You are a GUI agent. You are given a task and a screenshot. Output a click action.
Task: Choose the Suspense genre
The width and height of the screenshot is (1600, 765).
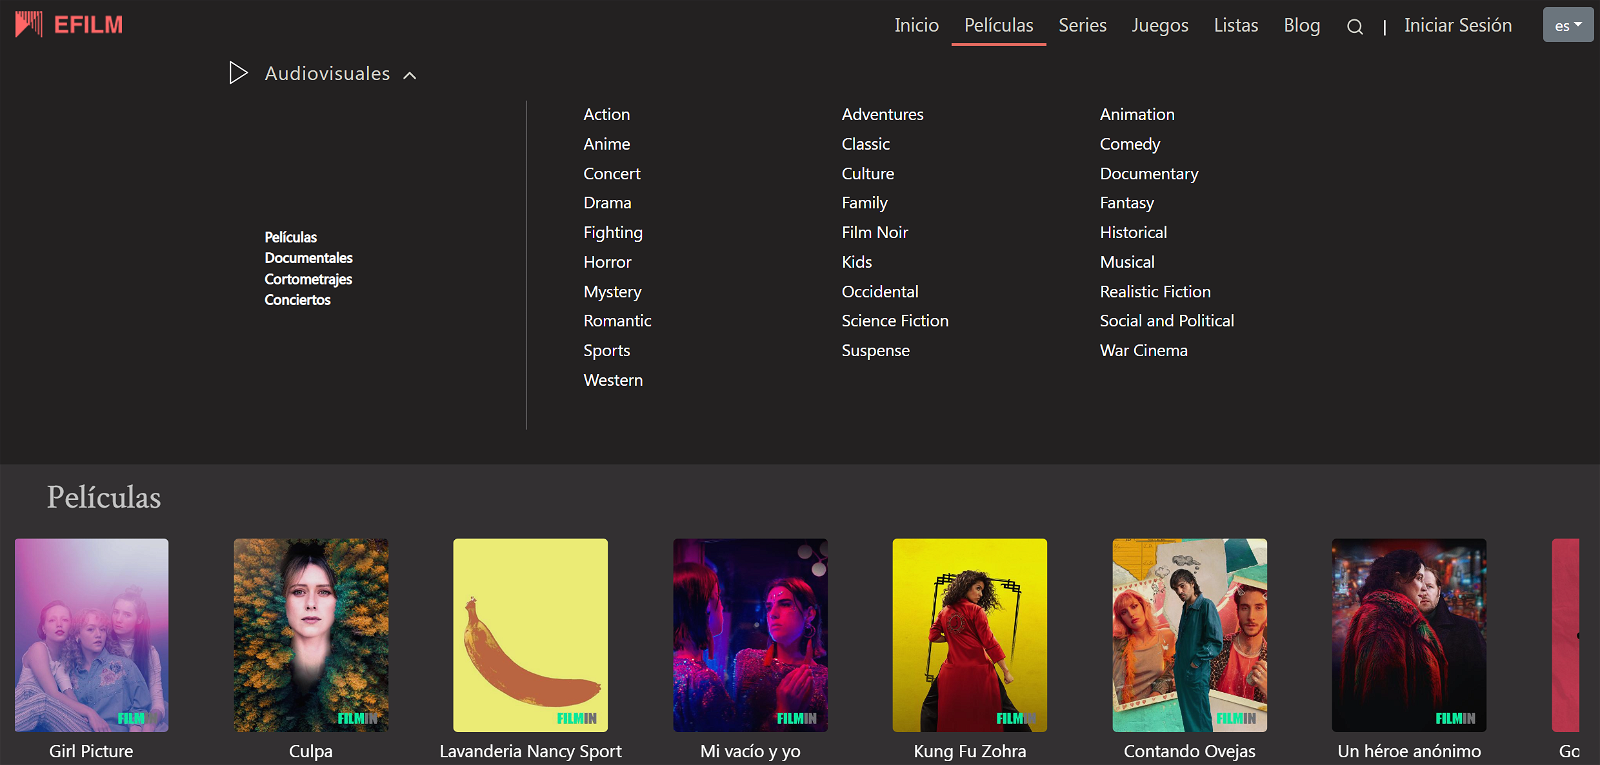pos(875,351)
